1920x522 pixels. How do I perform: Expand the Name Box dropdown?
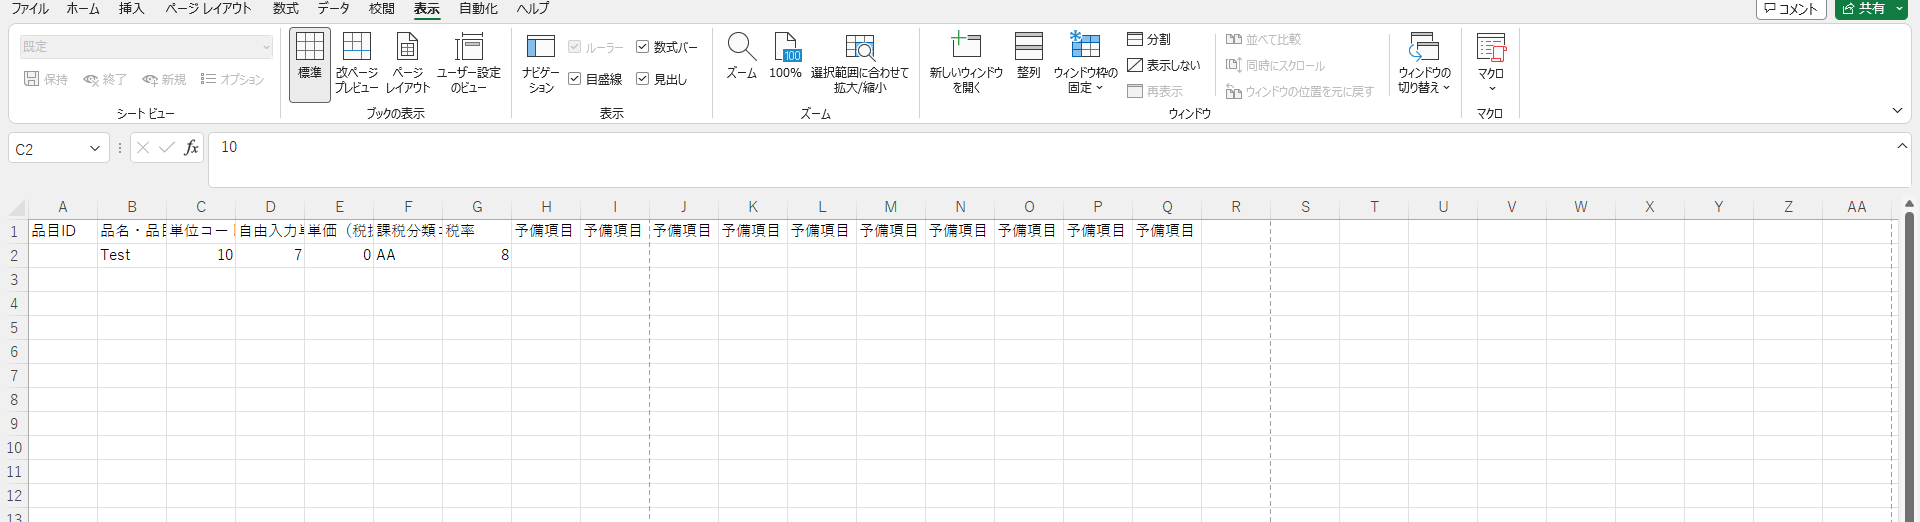95,149
